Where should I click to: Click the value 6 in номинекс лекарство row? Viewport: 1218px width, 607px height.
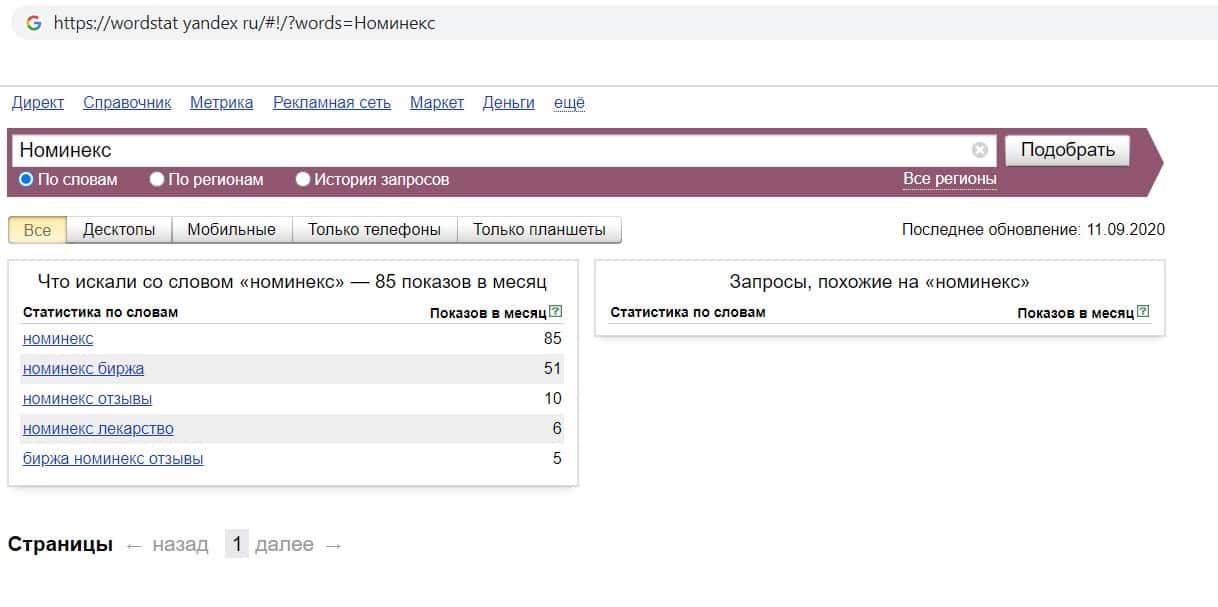click(557, 429)
